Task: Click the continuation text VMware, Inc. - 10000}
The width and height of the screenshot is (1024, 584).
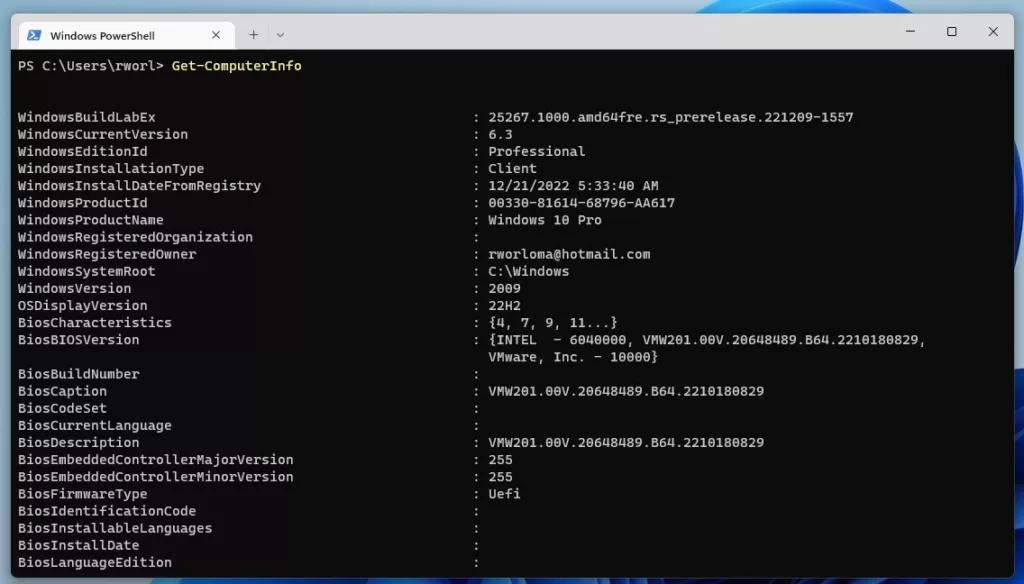Action: 573,357
